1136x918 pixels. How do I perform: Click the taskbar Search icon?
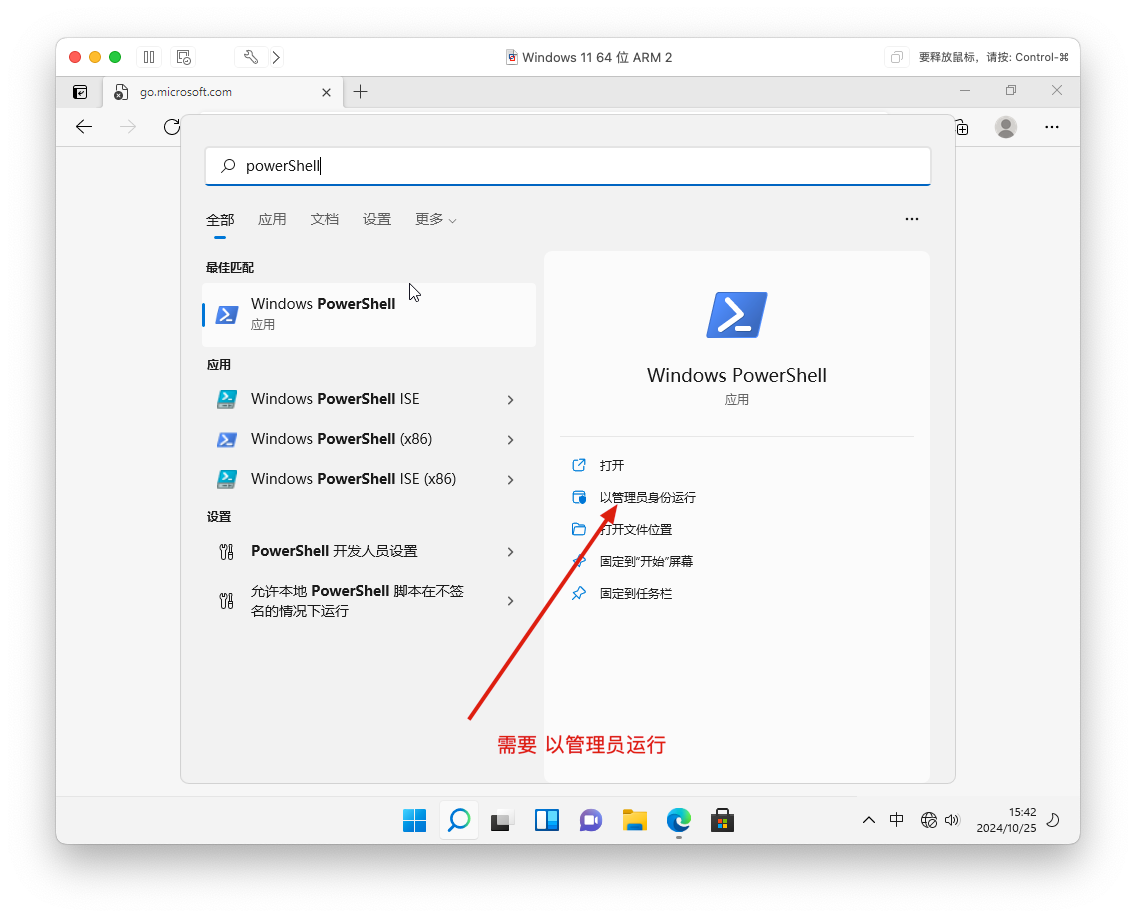459,821
